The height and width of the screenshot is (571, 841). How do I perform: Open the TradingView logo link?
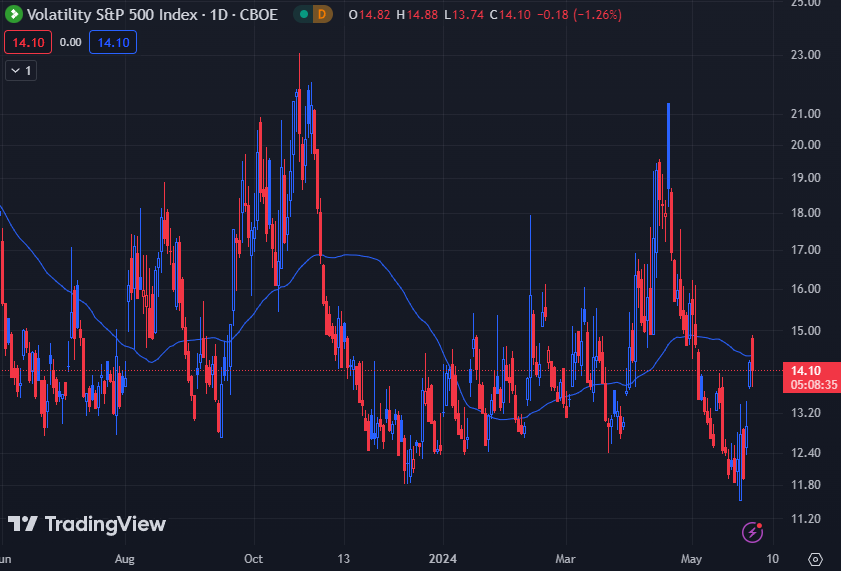(x=87, y=524)
